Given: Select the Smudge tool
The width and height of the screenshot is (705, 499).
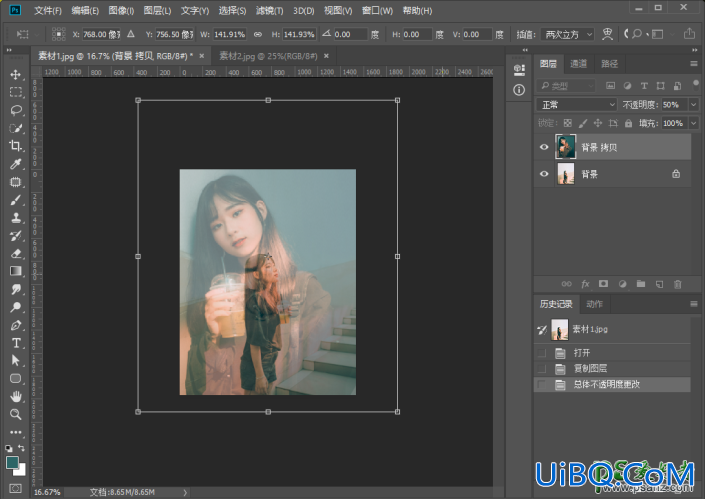Looking at the screenshot, I should 16,289.
